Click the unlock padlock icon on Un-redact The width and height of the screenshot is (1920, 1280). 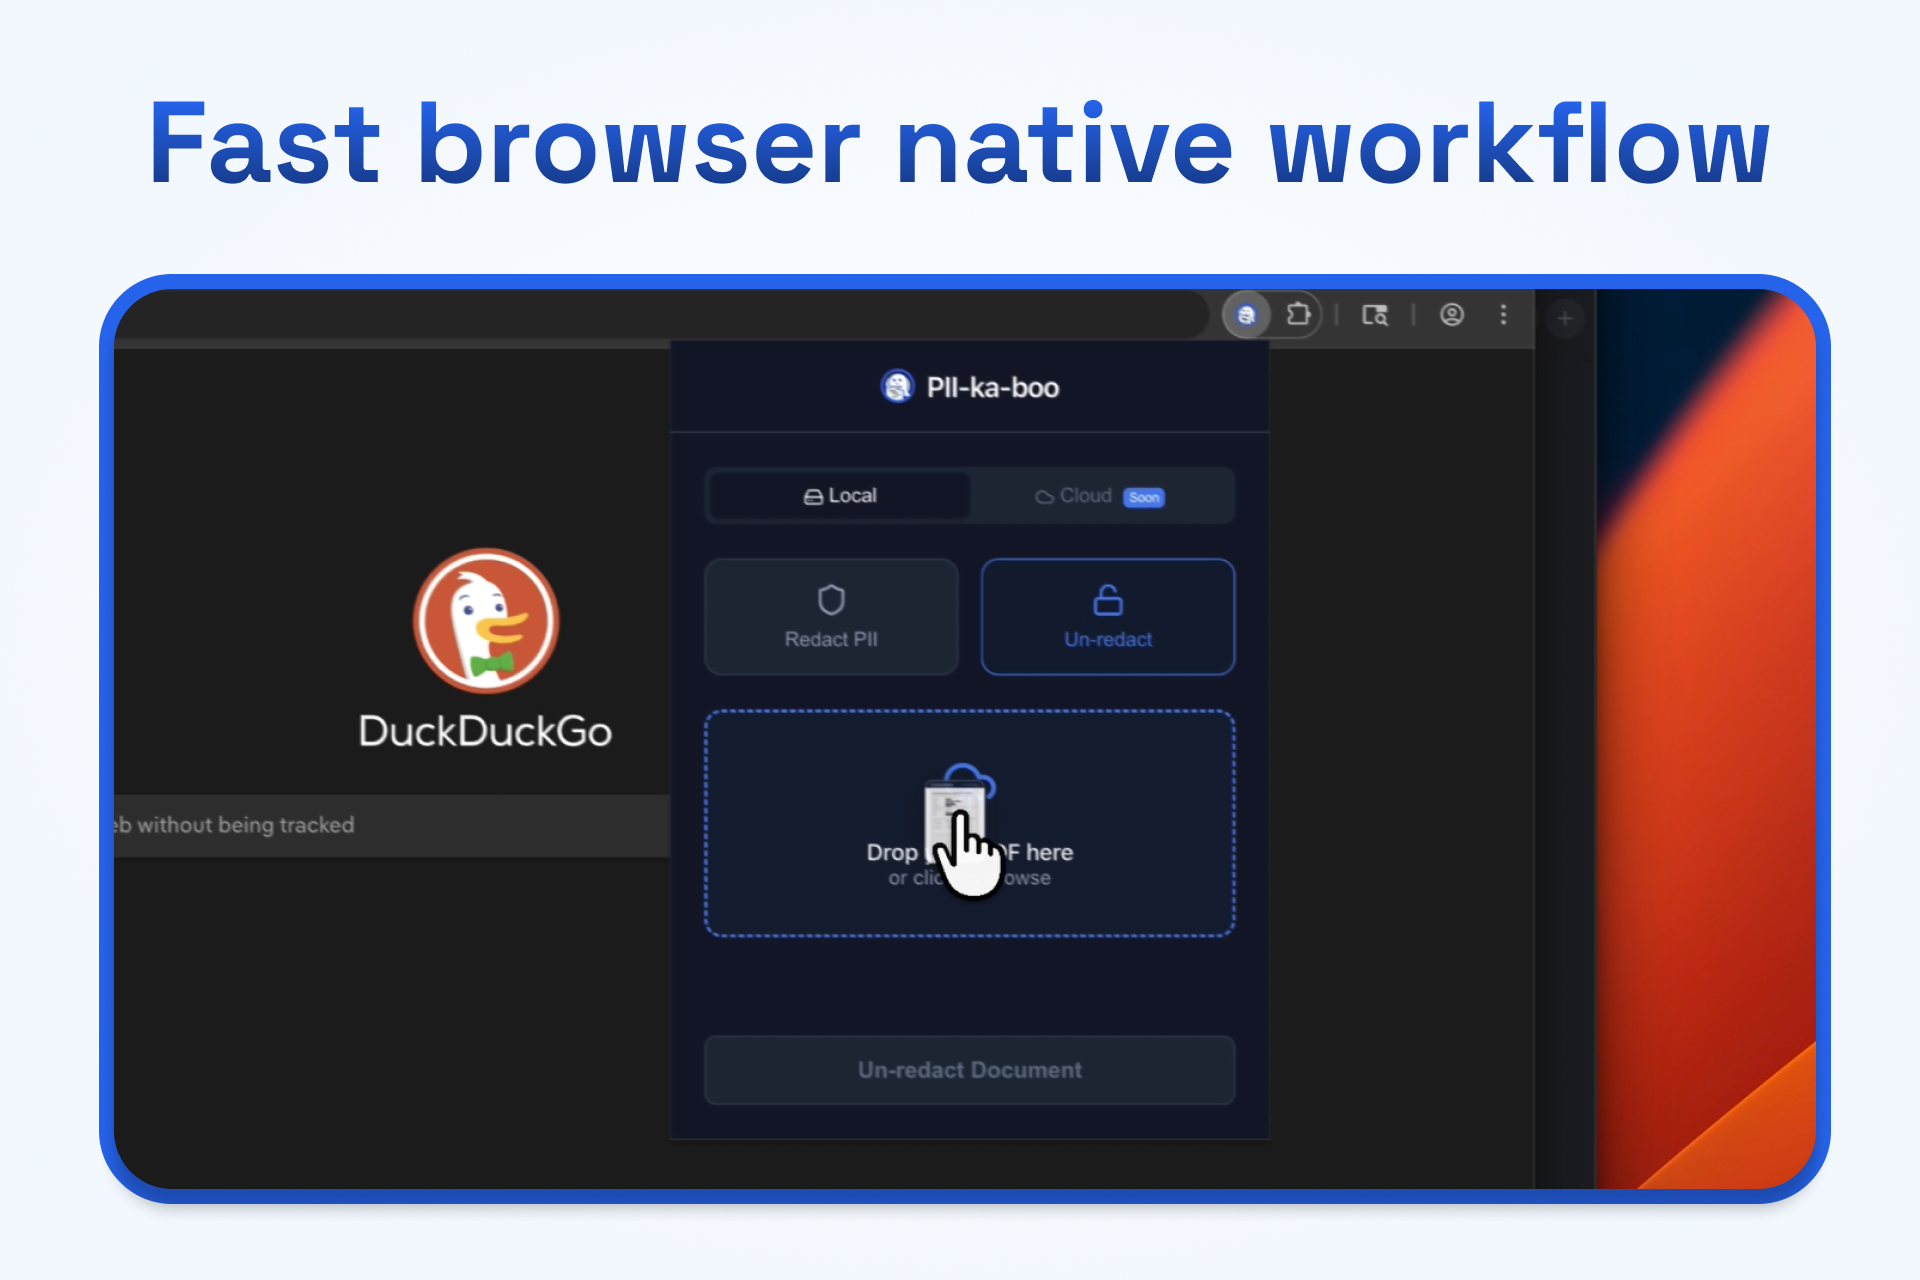[x=1108, y=600]
